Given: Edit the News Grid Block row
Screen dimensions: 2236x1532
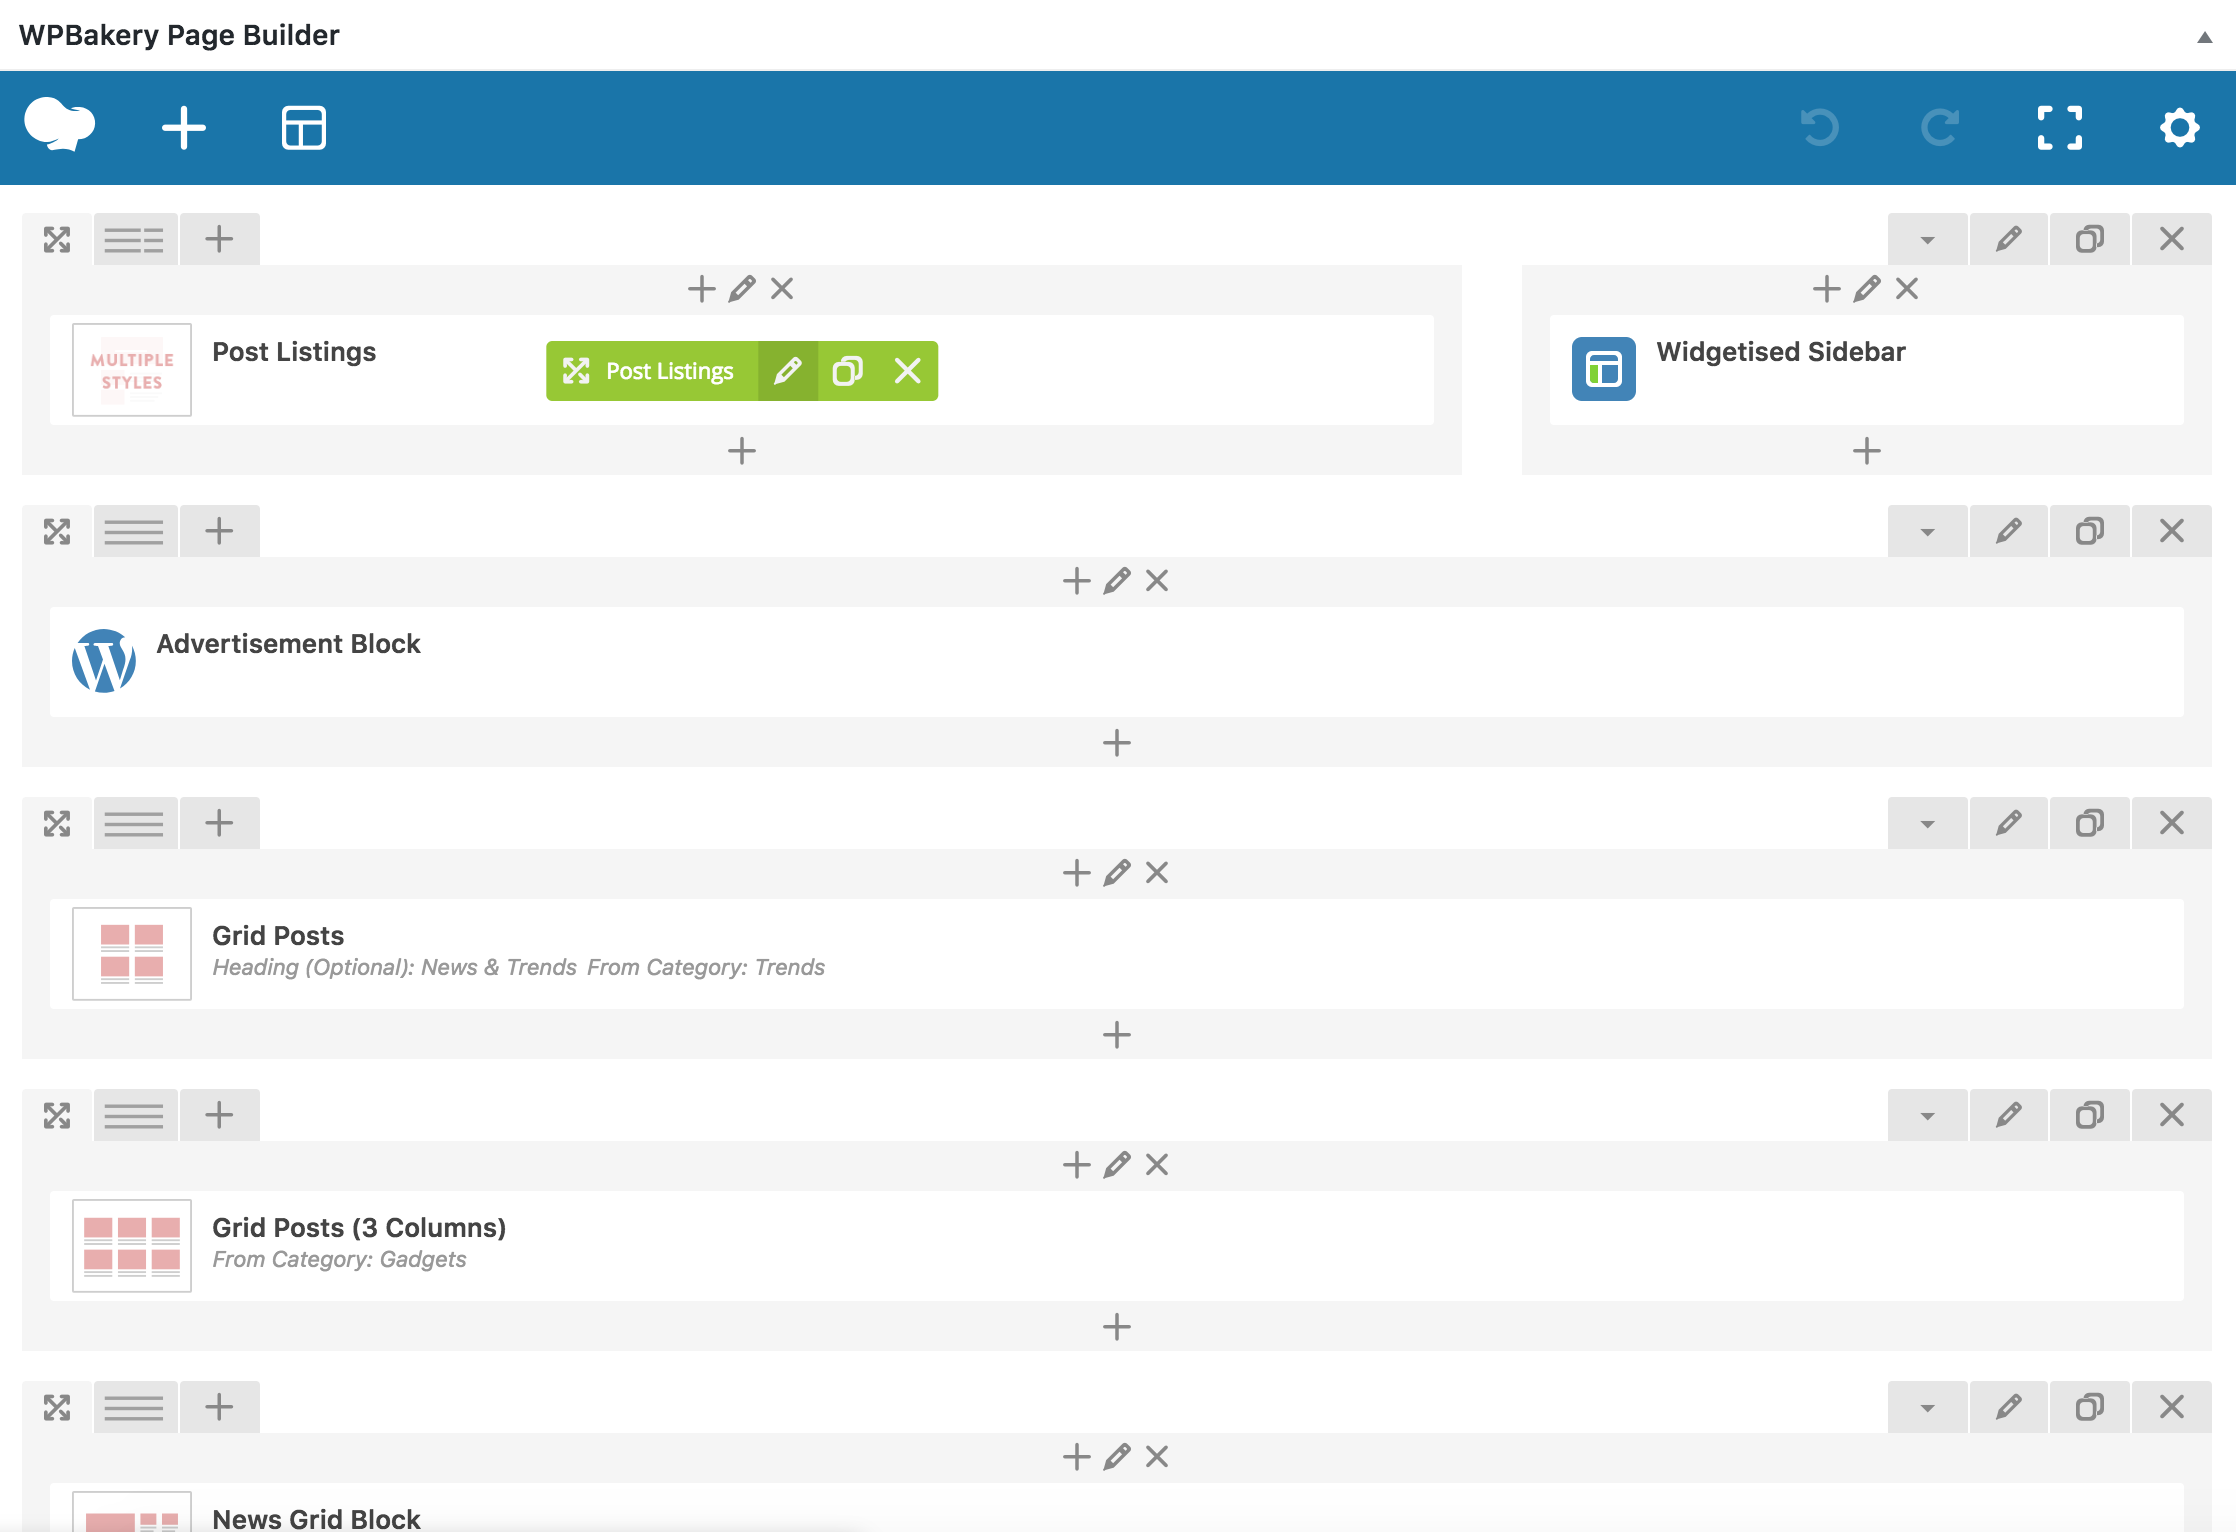Looking at the screenshot, I should [2008, 1407].
